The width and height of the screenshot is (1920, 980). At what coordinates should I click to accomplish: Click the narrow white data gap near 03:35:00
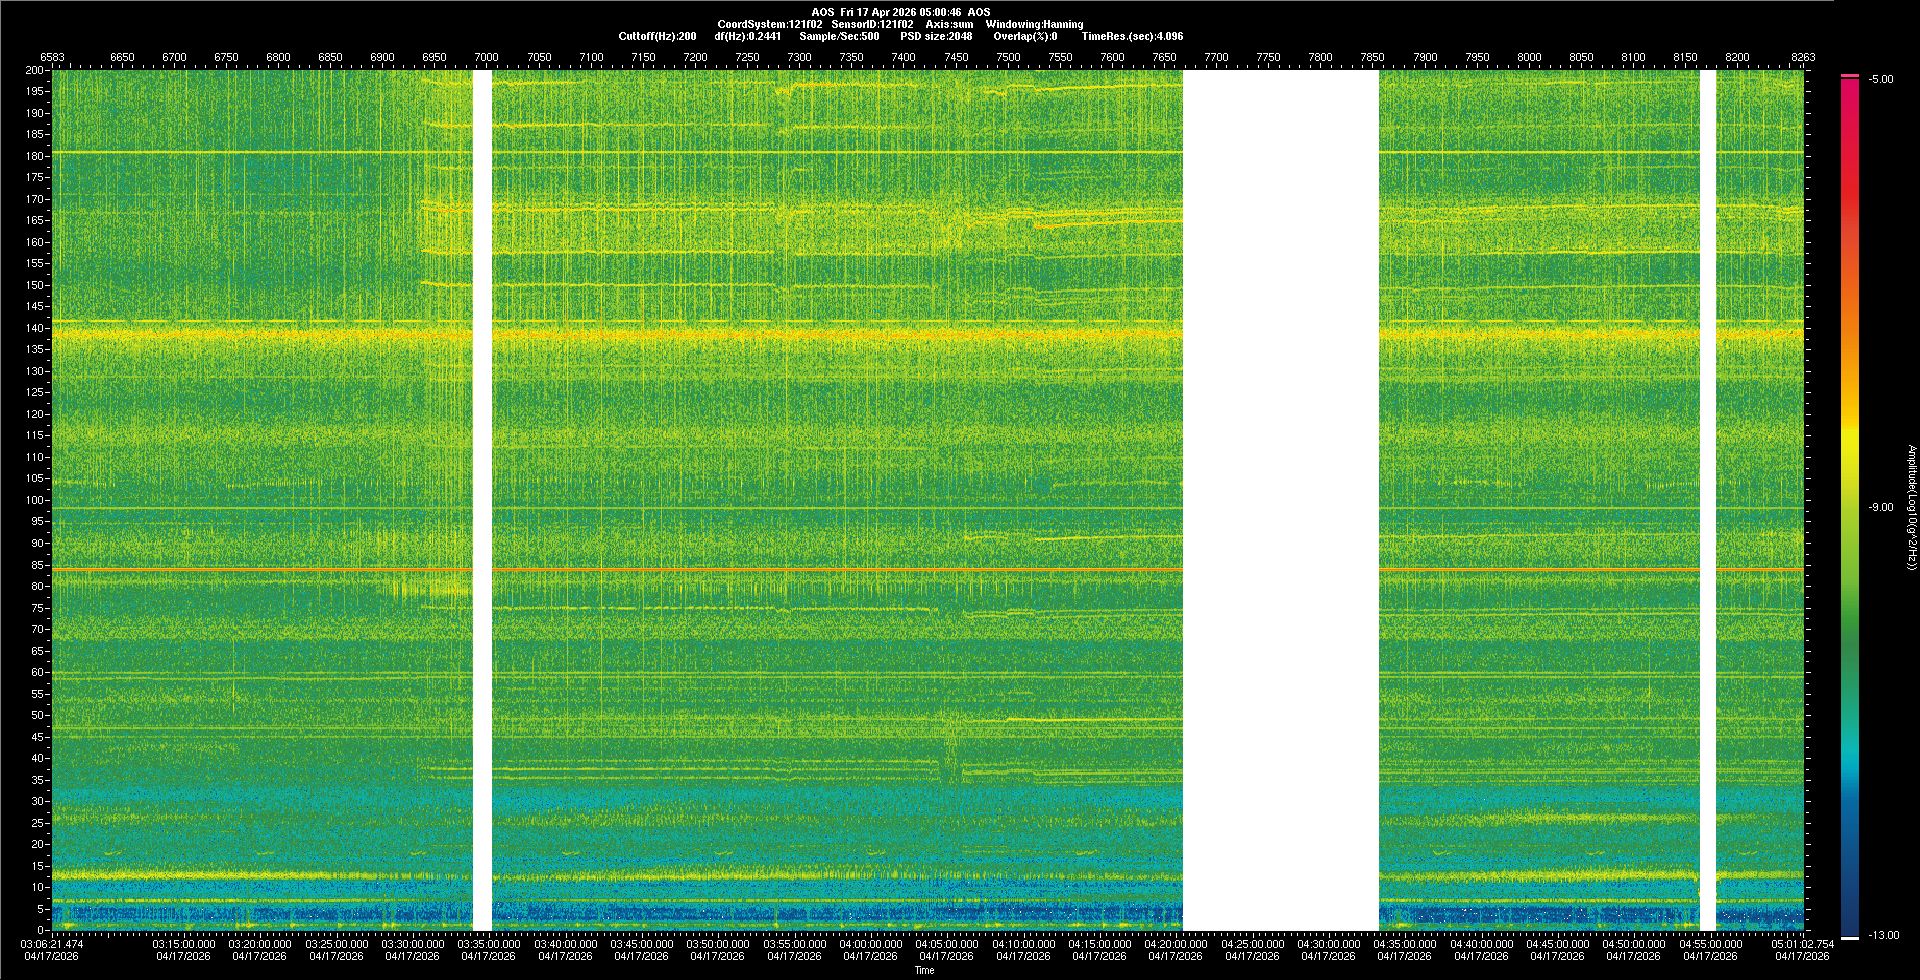[x=482, y=500]
